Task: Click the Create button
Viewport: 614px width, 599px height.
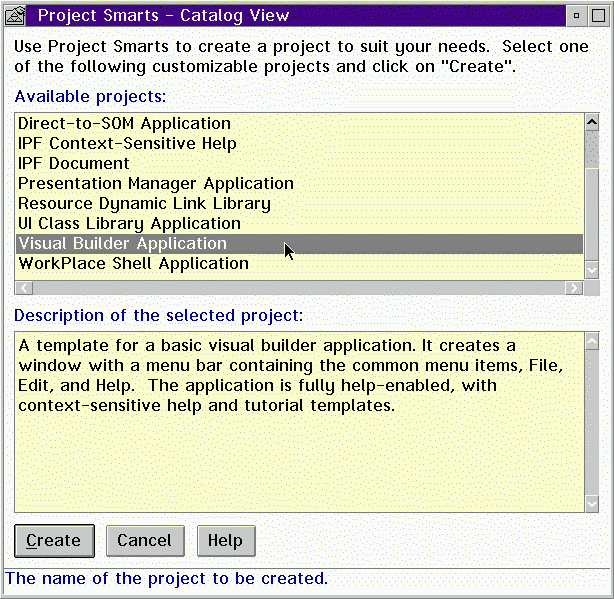Action: point(54,541)
